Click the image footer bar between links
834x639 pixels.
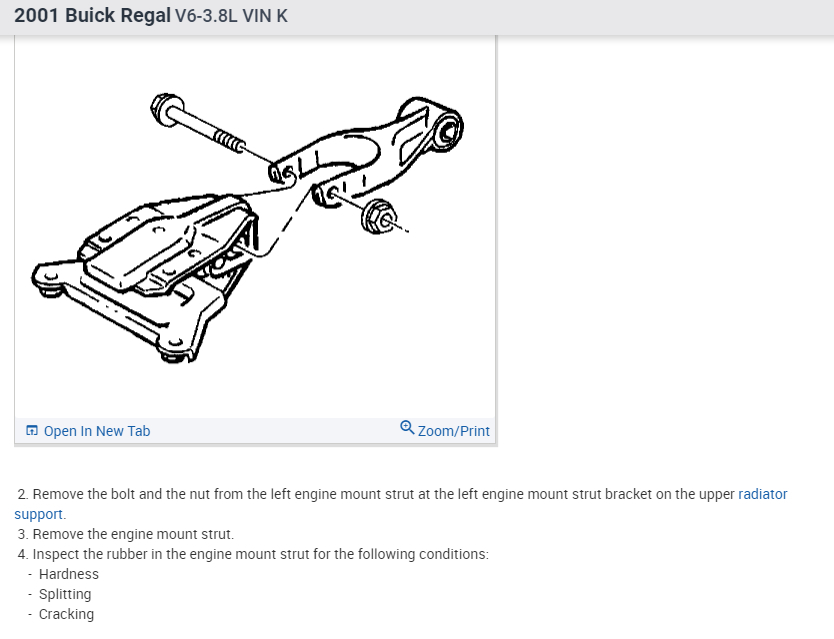pos(275,431)
